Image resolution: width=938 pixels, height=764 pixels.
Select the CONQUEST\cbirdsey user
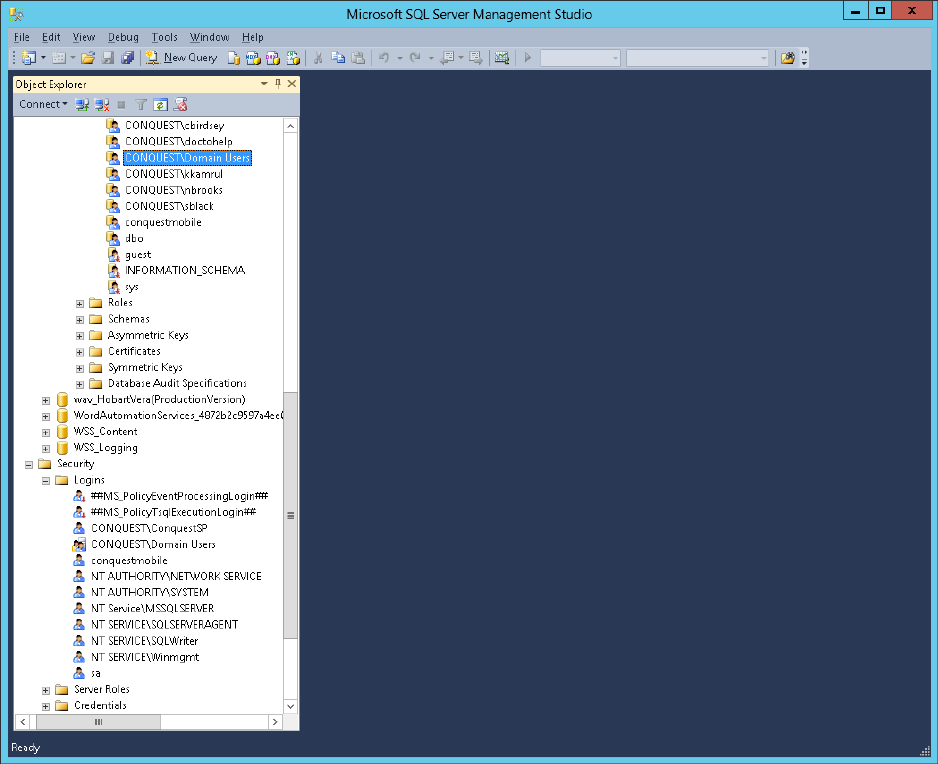pyautogui.click(x=175, y=126)
